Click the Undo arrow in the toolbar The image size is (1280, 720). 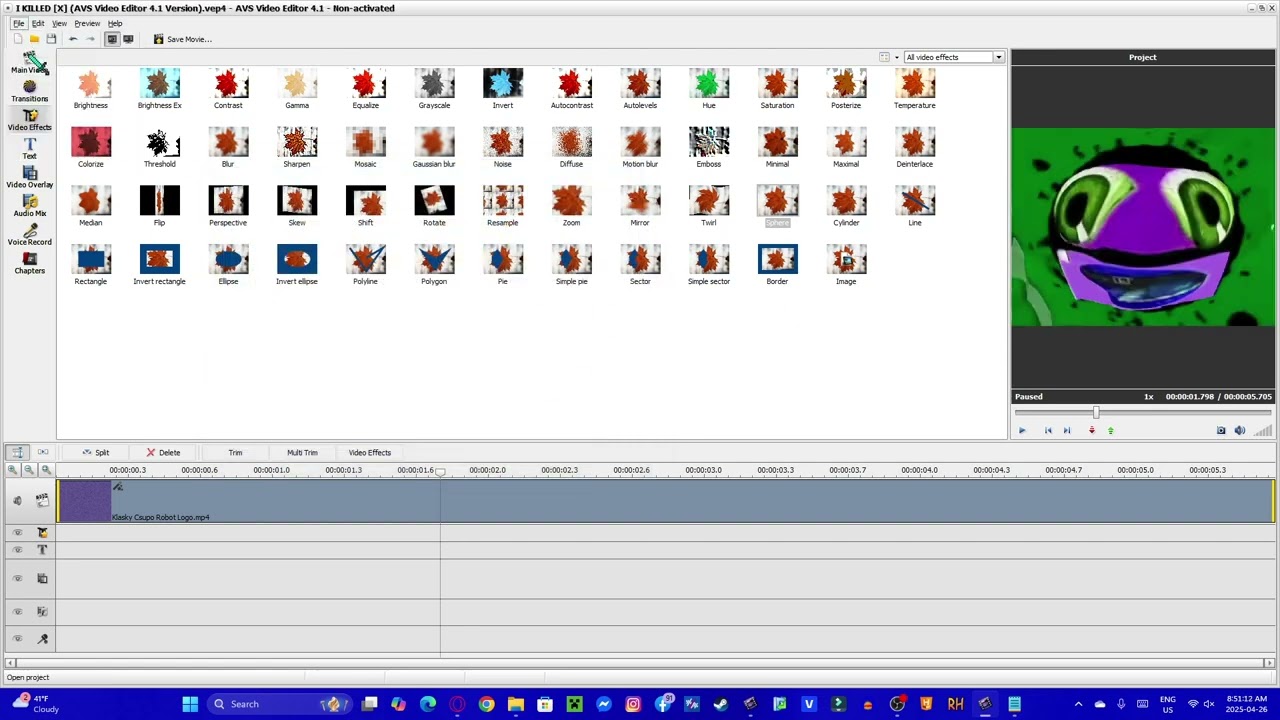73,39
